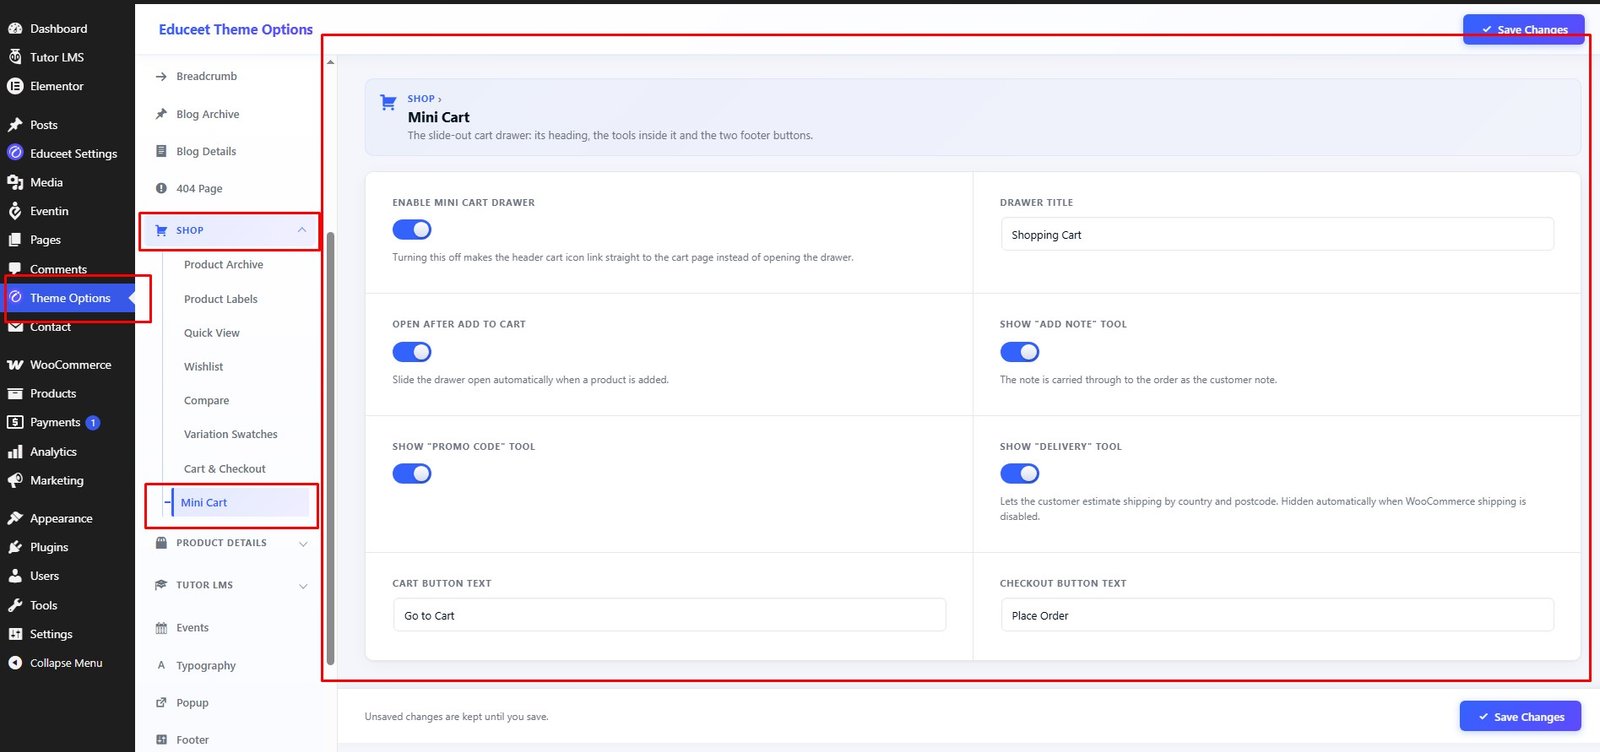Expand the Tutor LMS options chevron
The height and width of the screenshot is (752, 1600).
click(x=303, y=586)
